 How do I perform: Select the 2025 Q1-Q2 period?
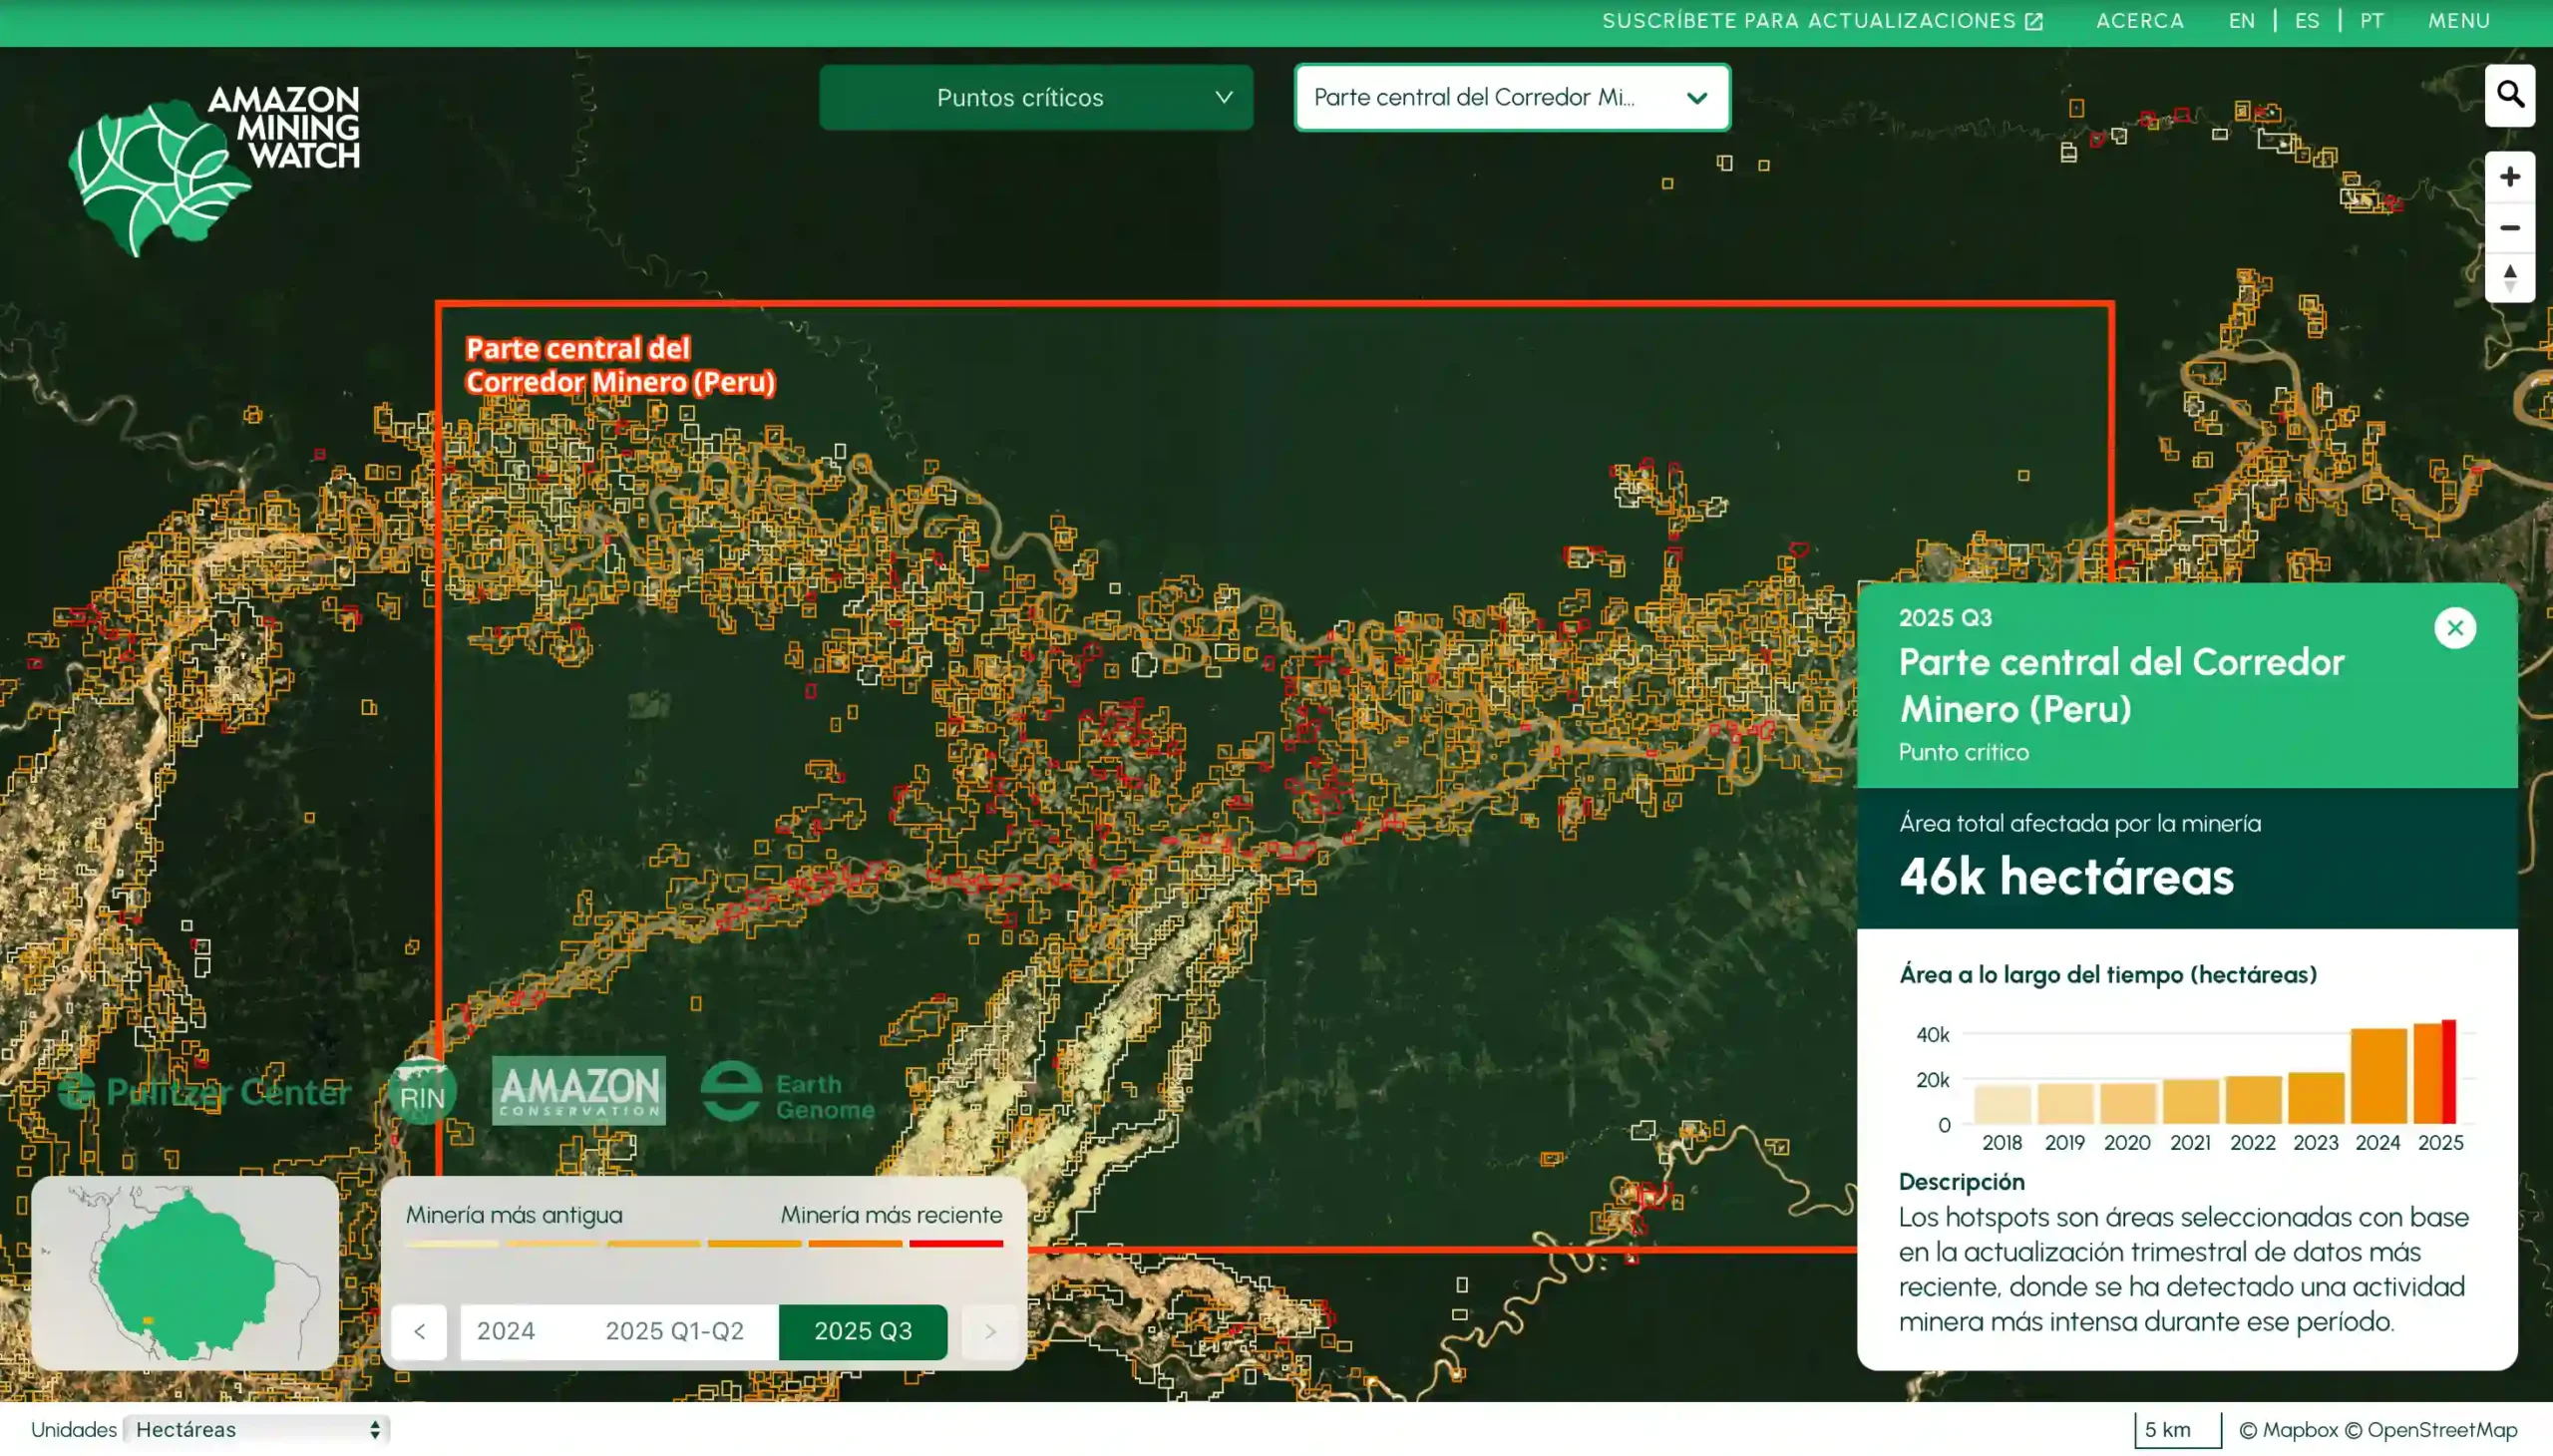(674, 1331)
